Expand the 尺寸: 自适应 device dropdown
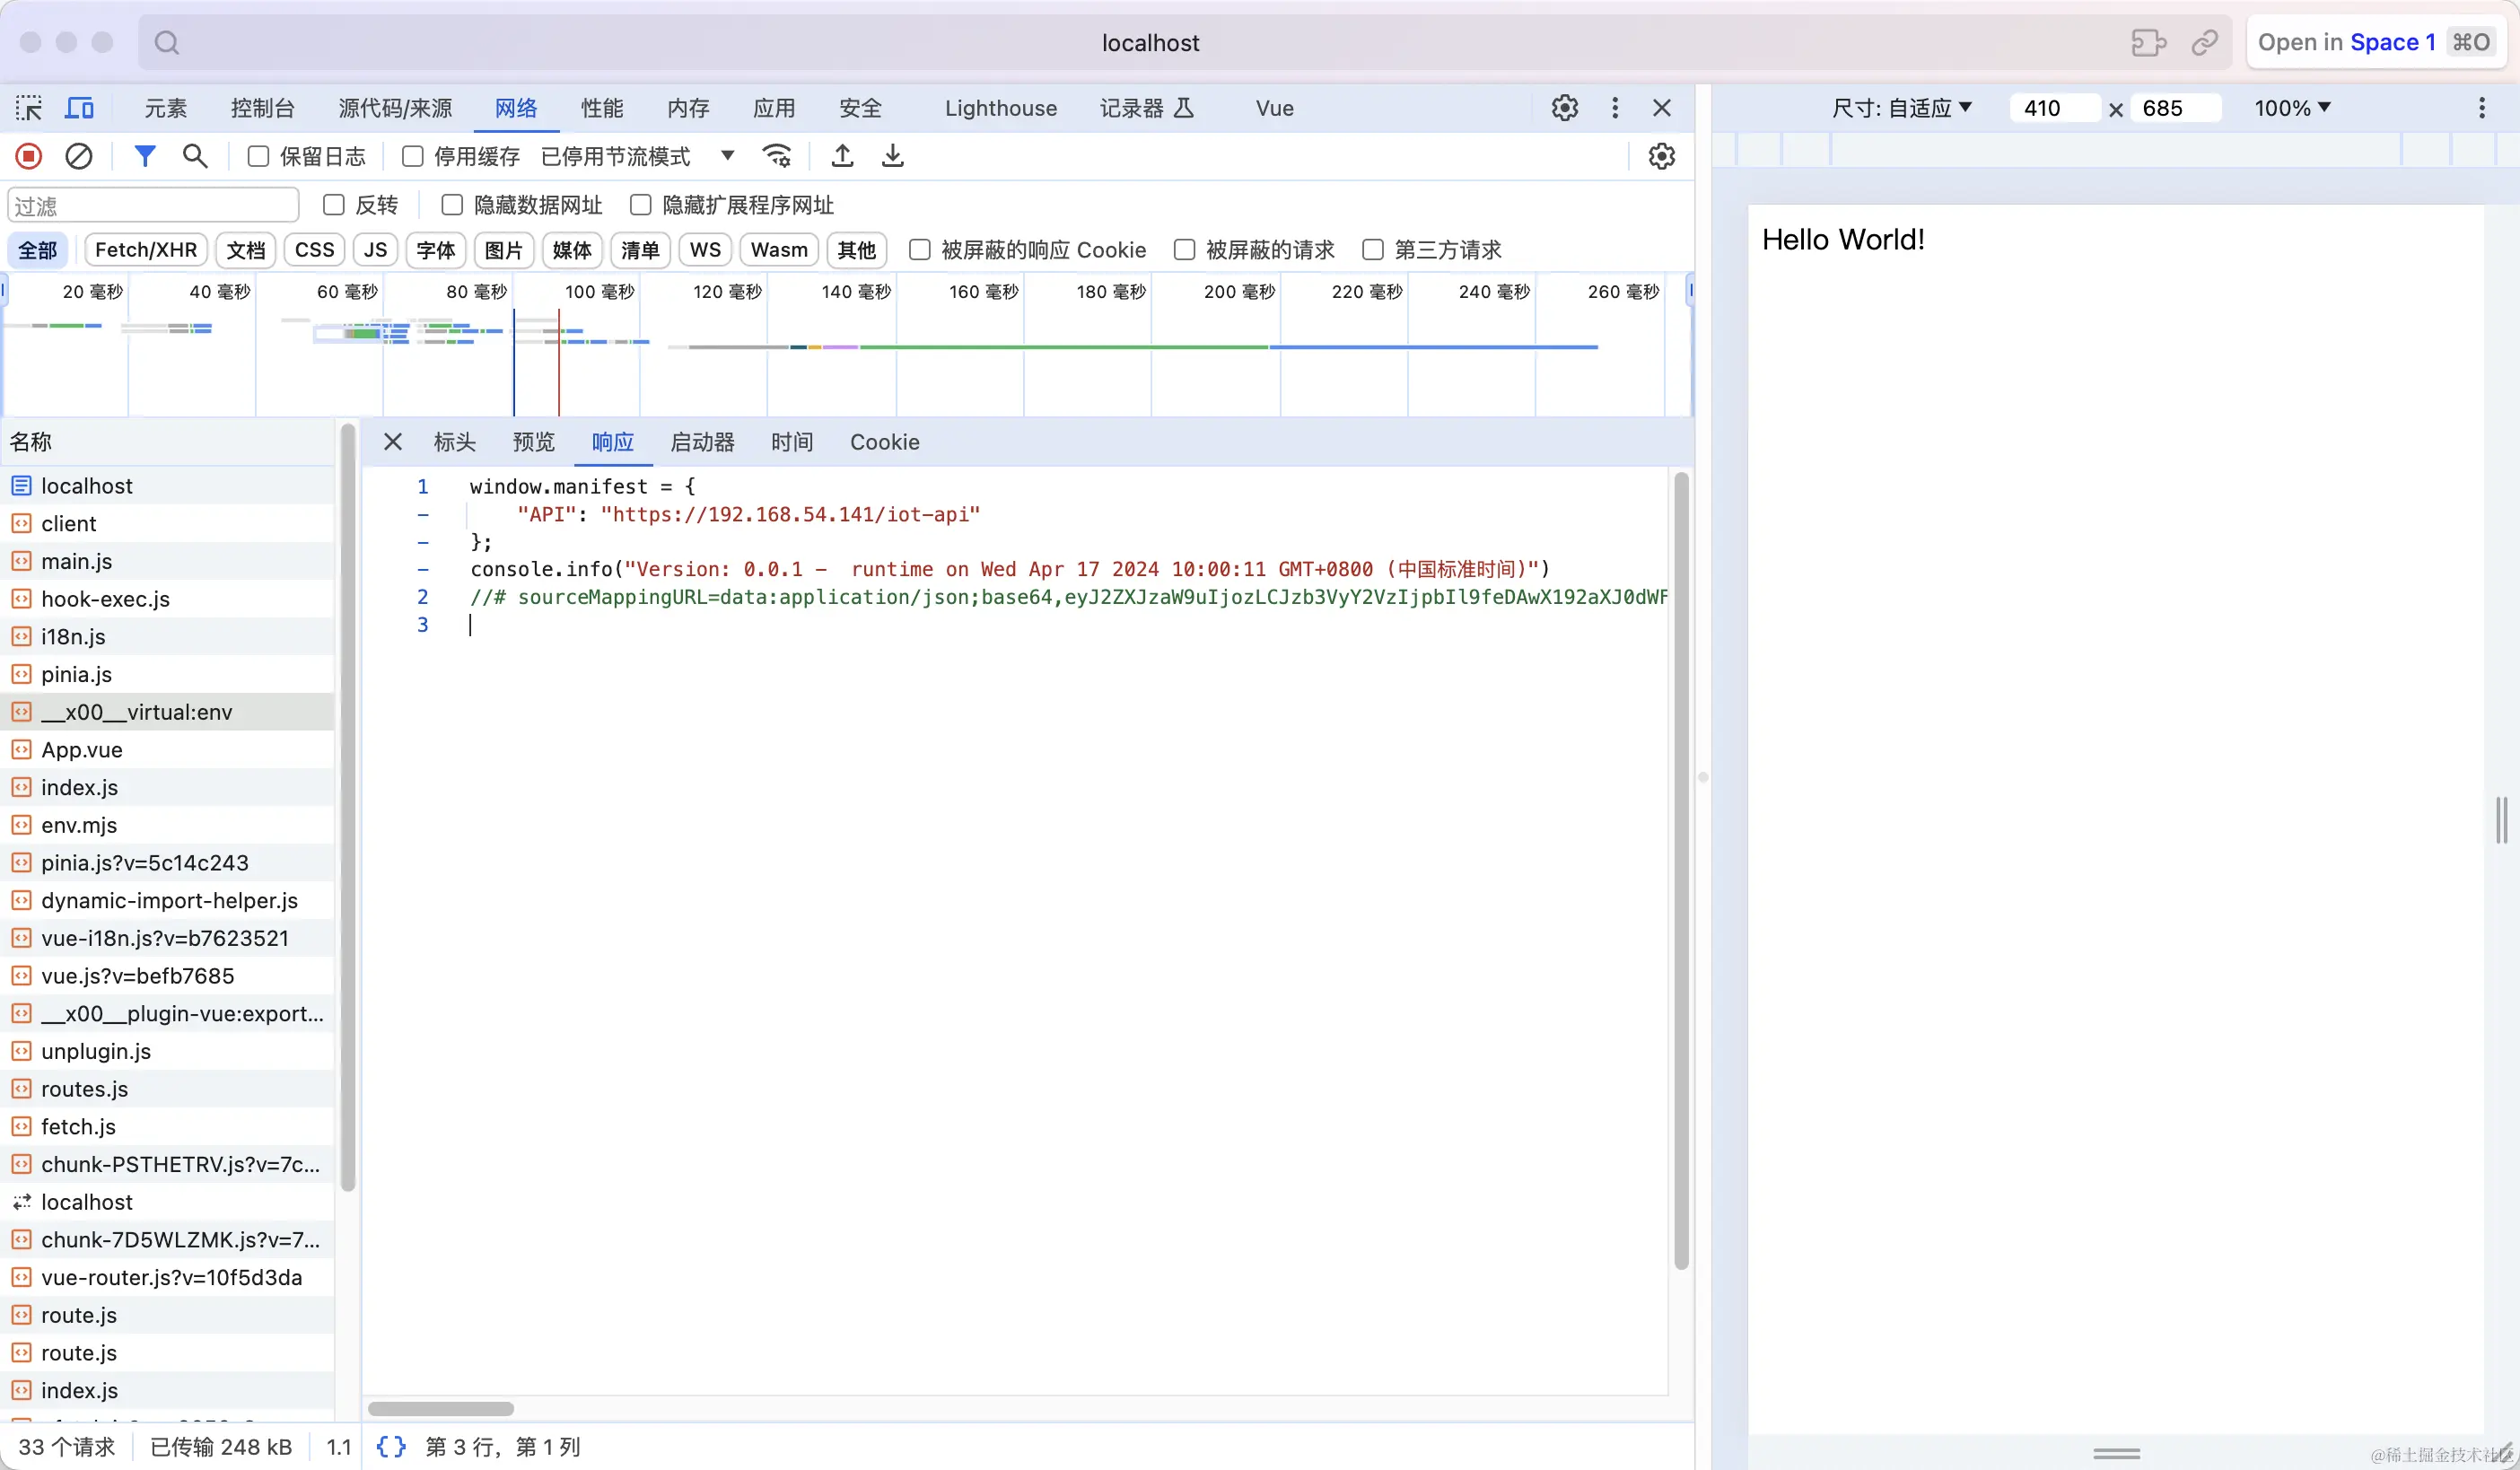 point(1901,108)
